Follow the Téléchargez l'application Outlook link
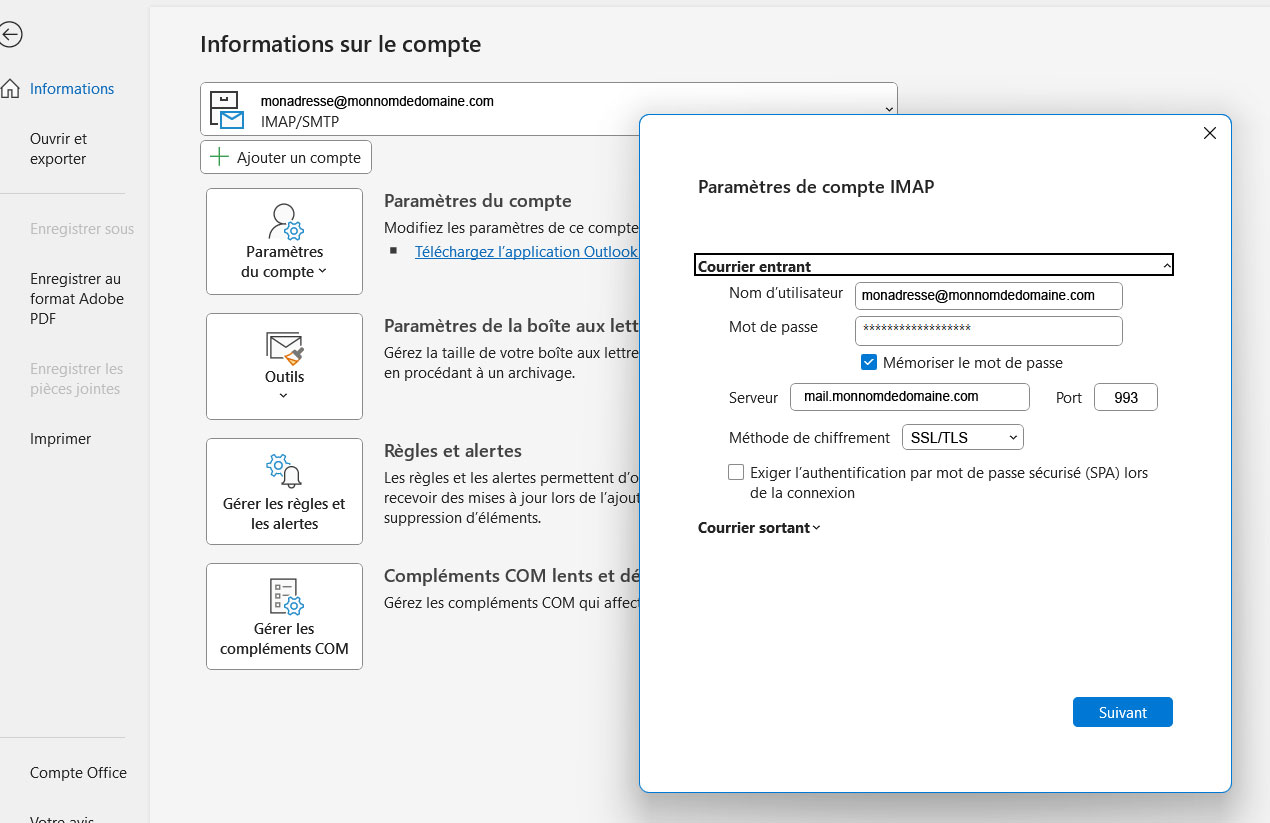 [x=525, y=252]
